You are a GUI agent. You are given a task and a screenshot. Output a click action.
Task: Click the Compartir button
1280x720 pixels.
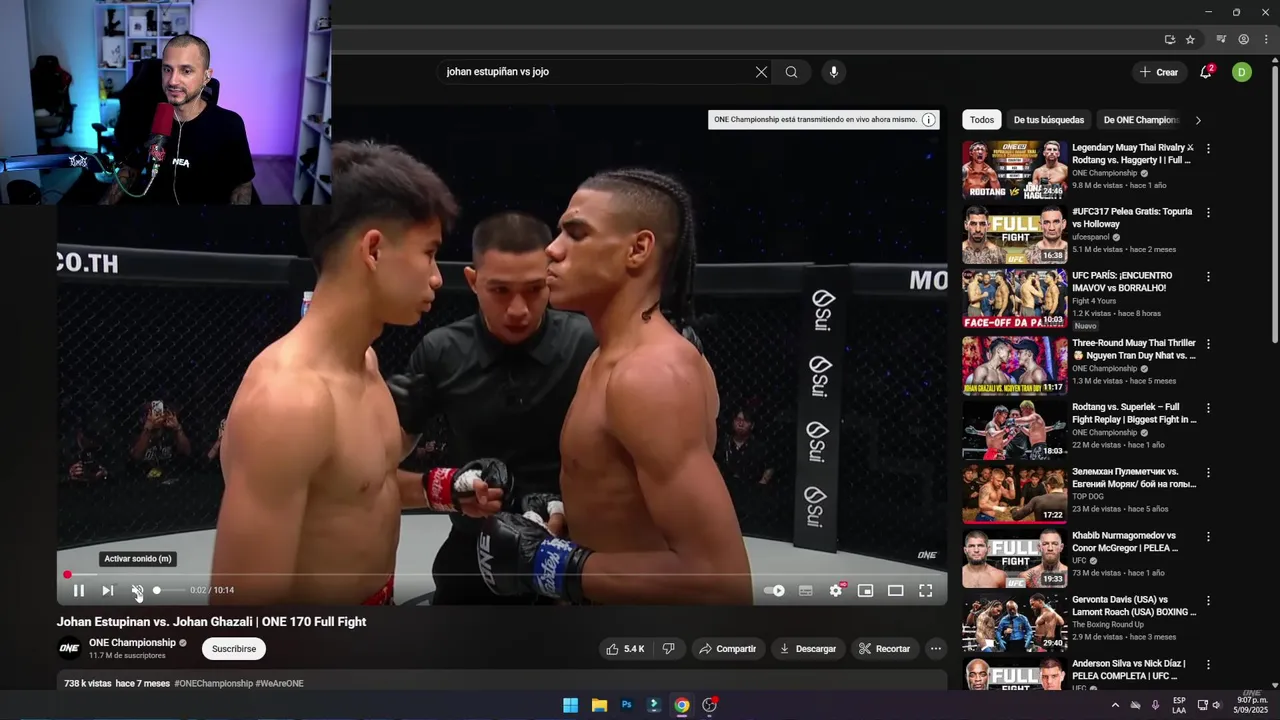click(728, 649)
